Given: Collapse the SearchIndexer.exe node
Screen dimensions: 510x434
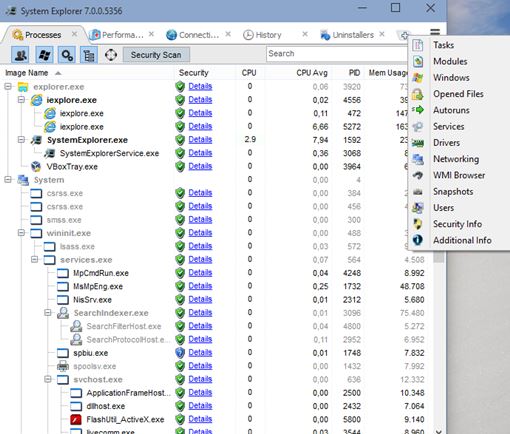Looking at the screenshot, I should [x=48, y=313].
